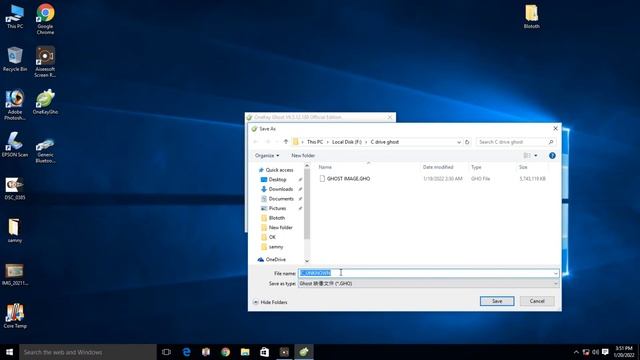The image size is (640, 360).
Task: Open OK folder in navigation pane
Action: point(272,237)
